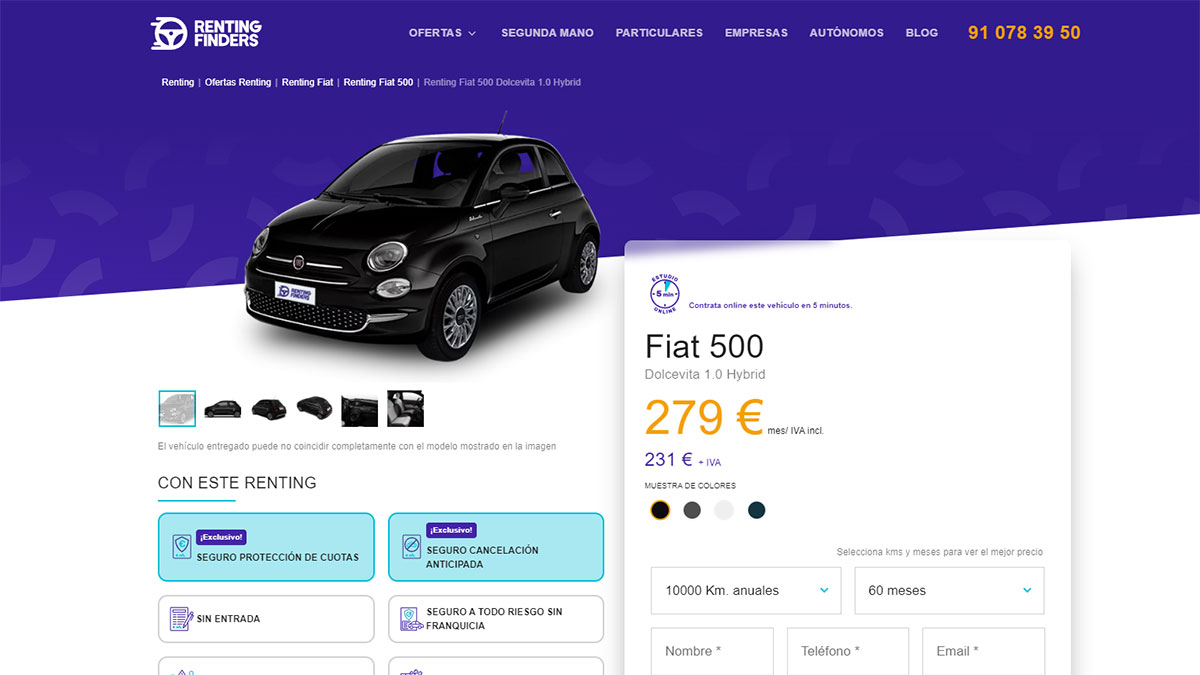Pick the white car color swatch
Viewport: 1200px width, 675px height.
tap(724, 510)
